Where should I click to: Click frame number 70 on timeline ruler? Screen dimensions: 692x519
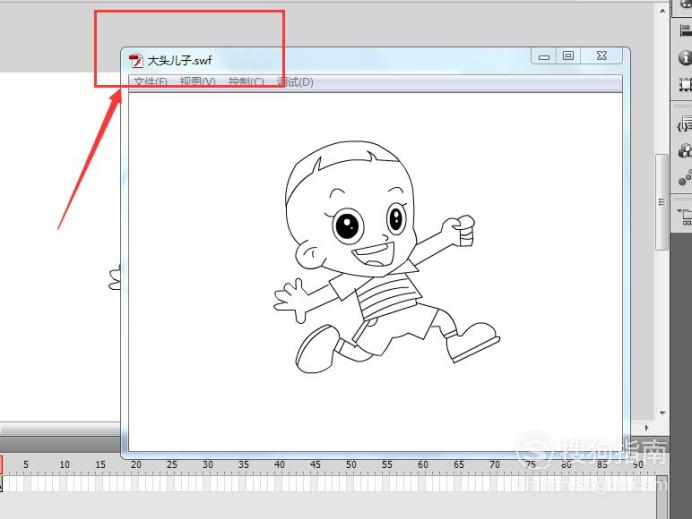coord(495,464)
